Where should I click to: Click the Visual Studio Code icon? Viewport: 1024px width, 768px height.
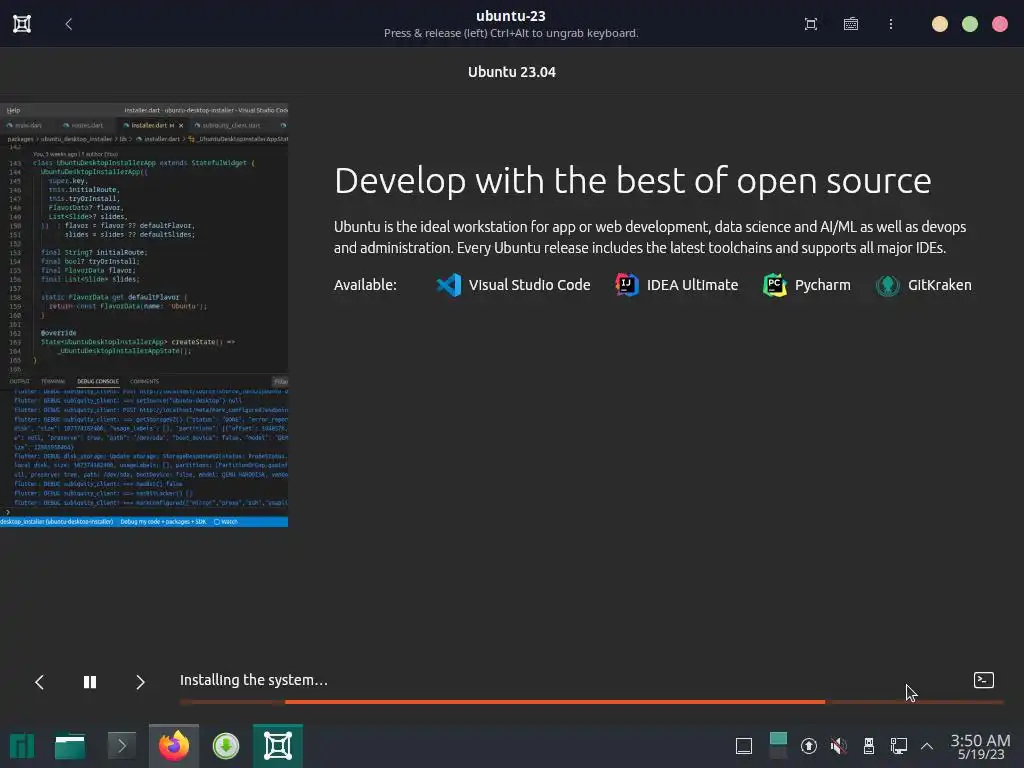coord(449,285)
